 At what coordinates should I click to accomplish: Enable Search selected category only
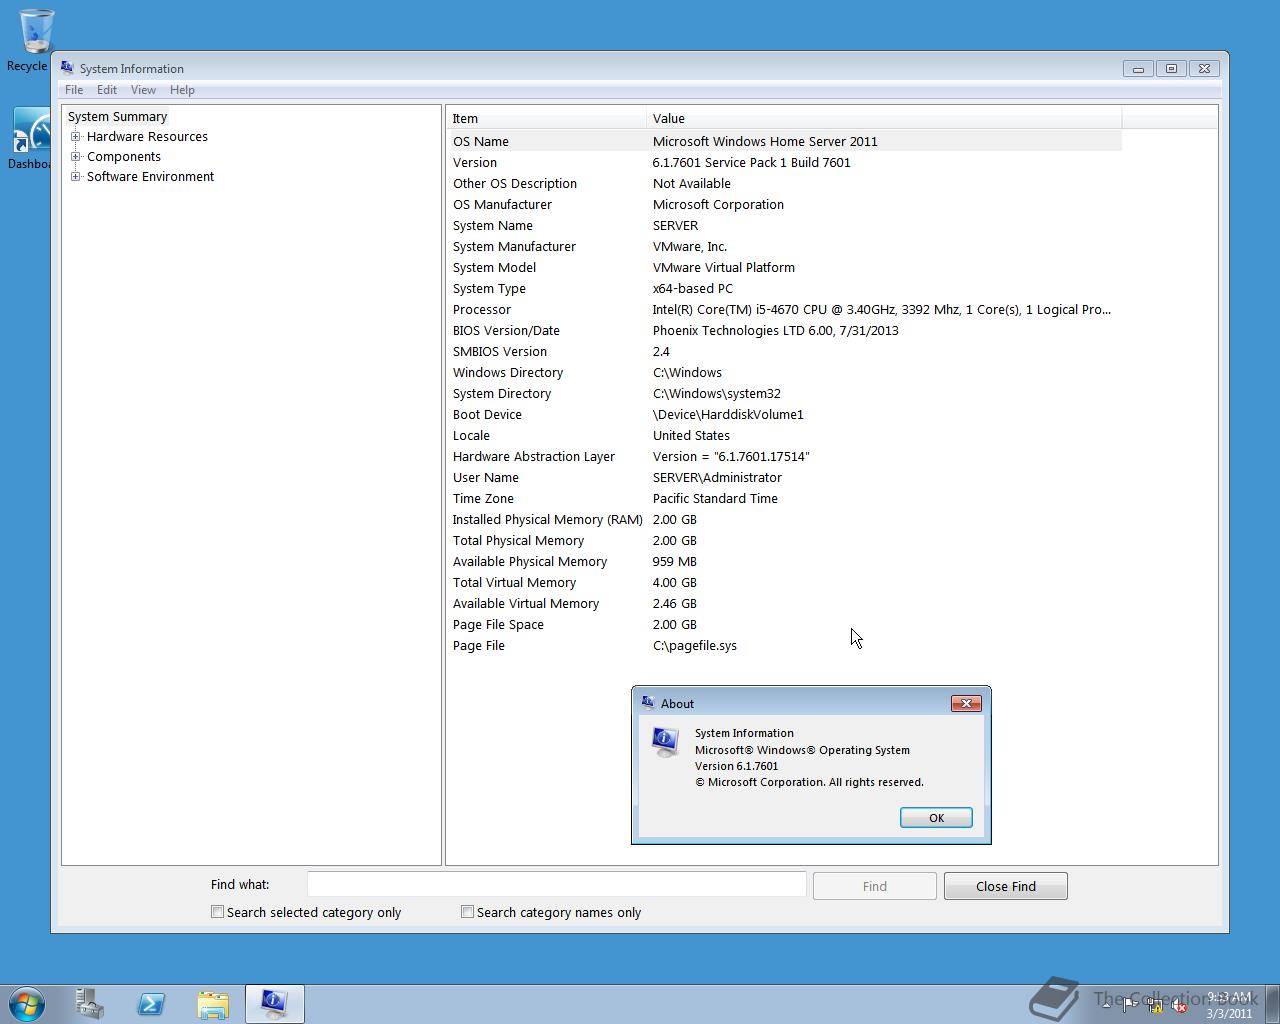(x=217, y=912)
